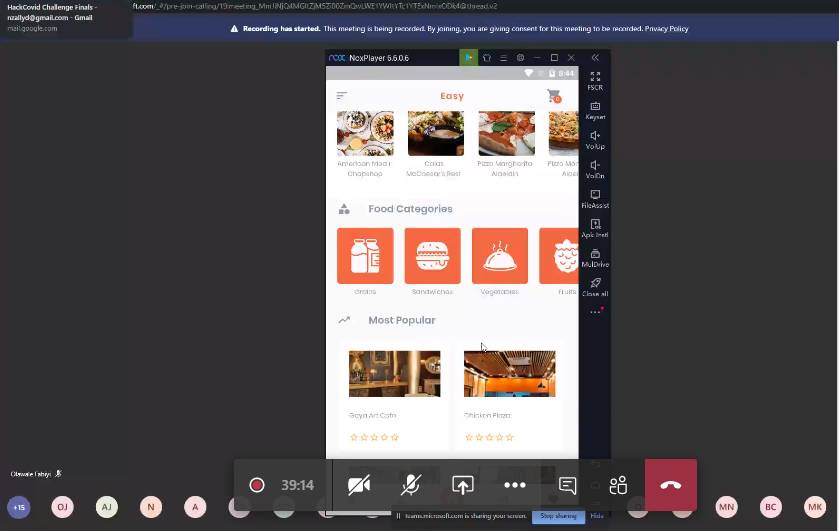
Task: Select the AJ participant avatar
Action: [x=106, y=507]
